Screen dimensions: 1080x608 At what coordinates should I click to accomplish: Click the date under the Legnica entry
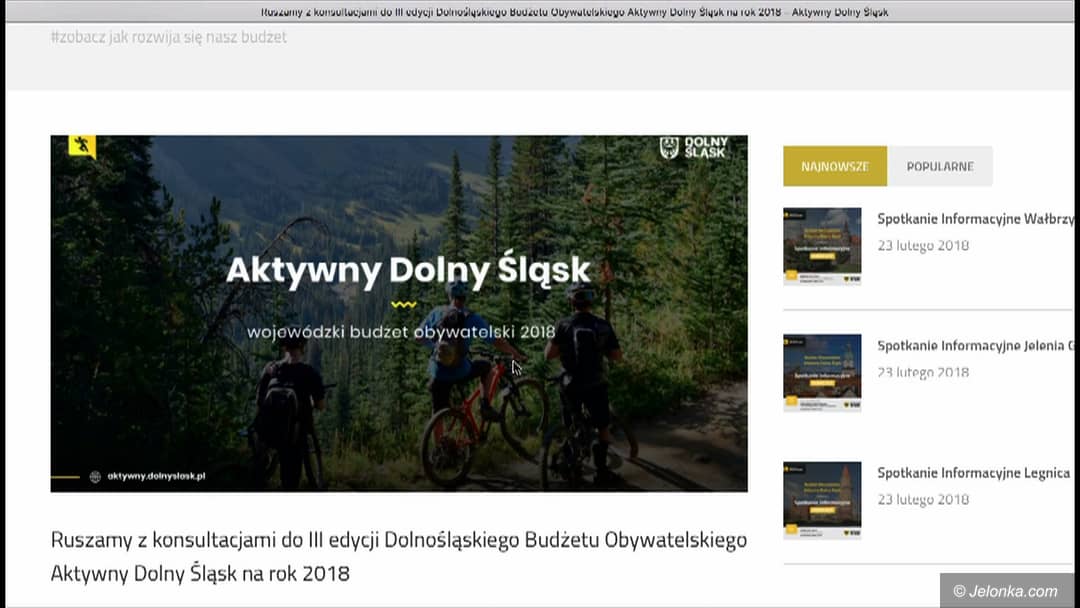[922, 500]
